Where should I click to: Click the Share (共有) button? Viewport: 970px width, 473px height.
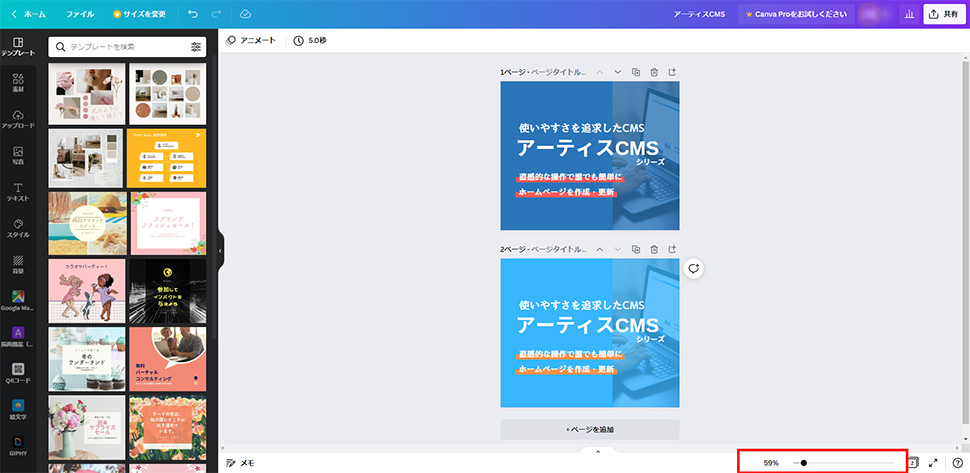pyautogui.click(x=945, y=14)
